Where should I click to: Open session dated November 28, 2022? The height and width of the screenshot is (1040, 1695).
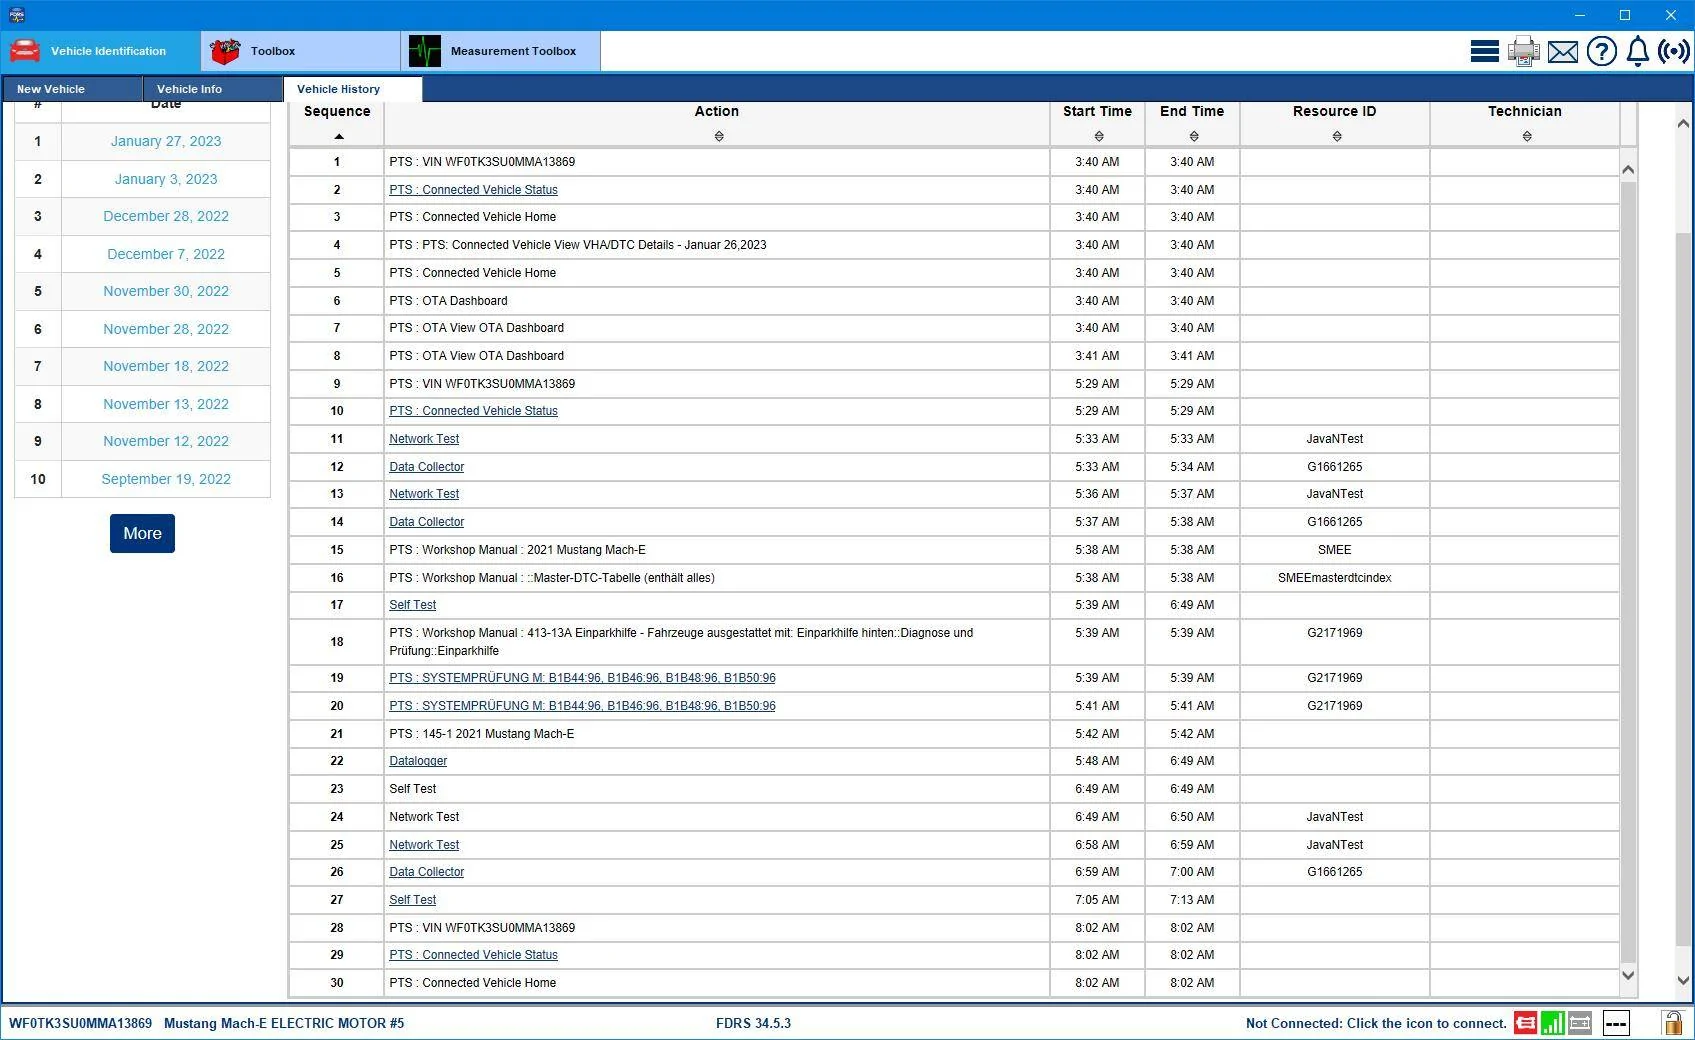pyautogui.click(x=166, y=329)
